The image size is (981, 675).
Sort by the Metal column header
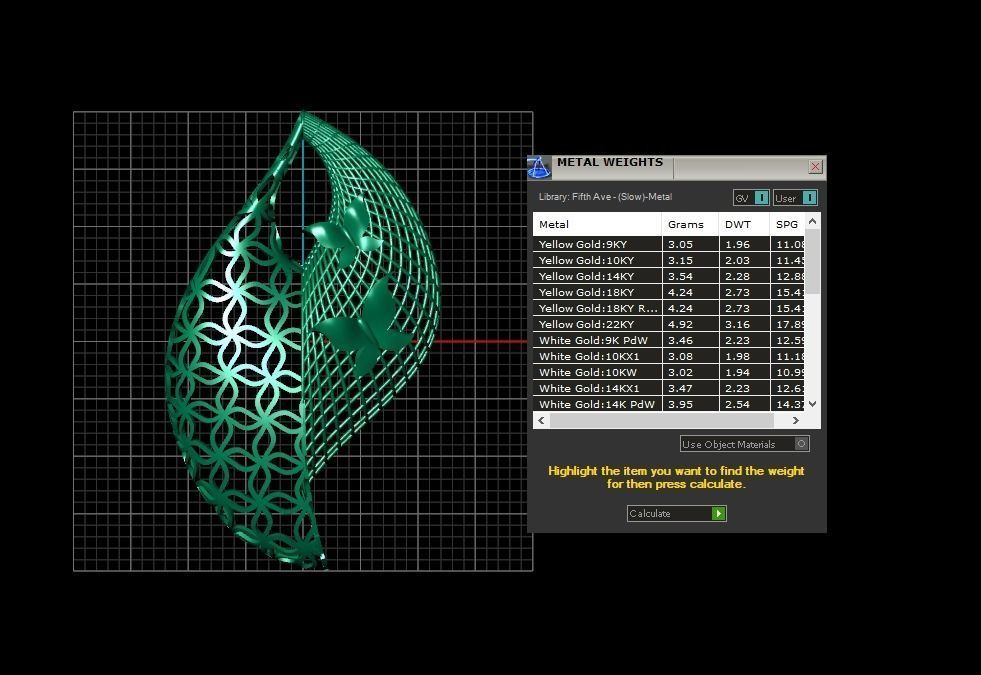[x=597, y=224]
